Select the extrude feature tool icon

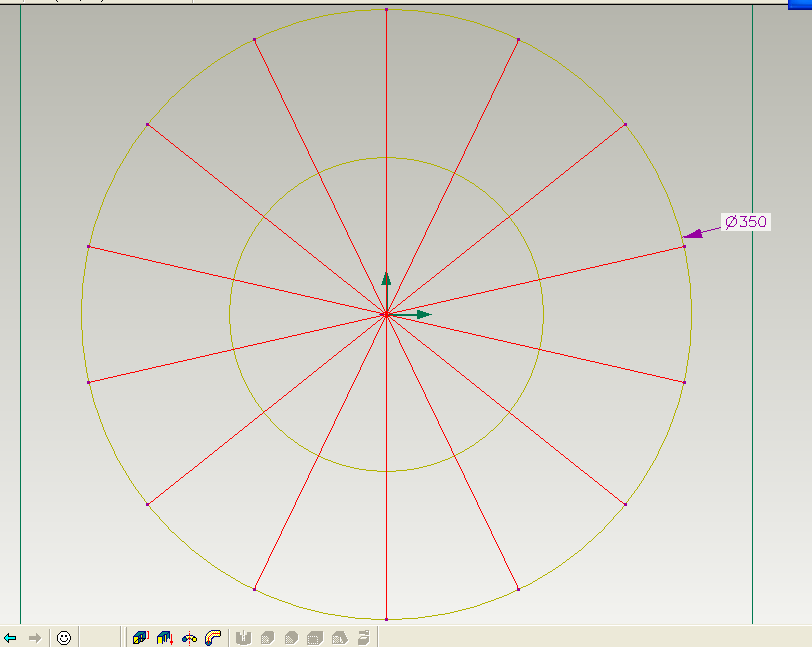(140, 635)
